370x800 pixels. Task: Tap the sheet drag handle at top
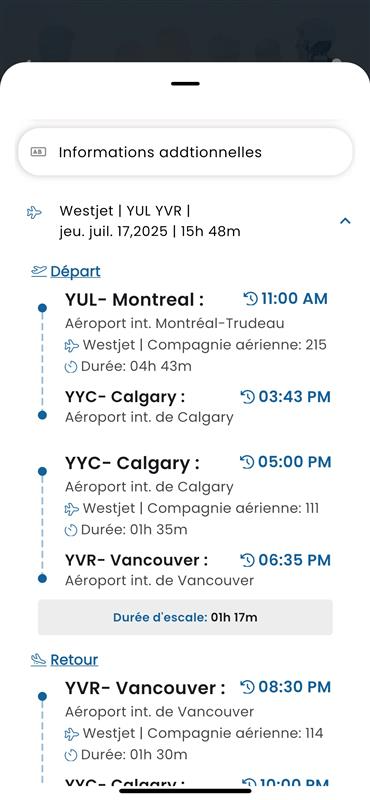[185, 84]
